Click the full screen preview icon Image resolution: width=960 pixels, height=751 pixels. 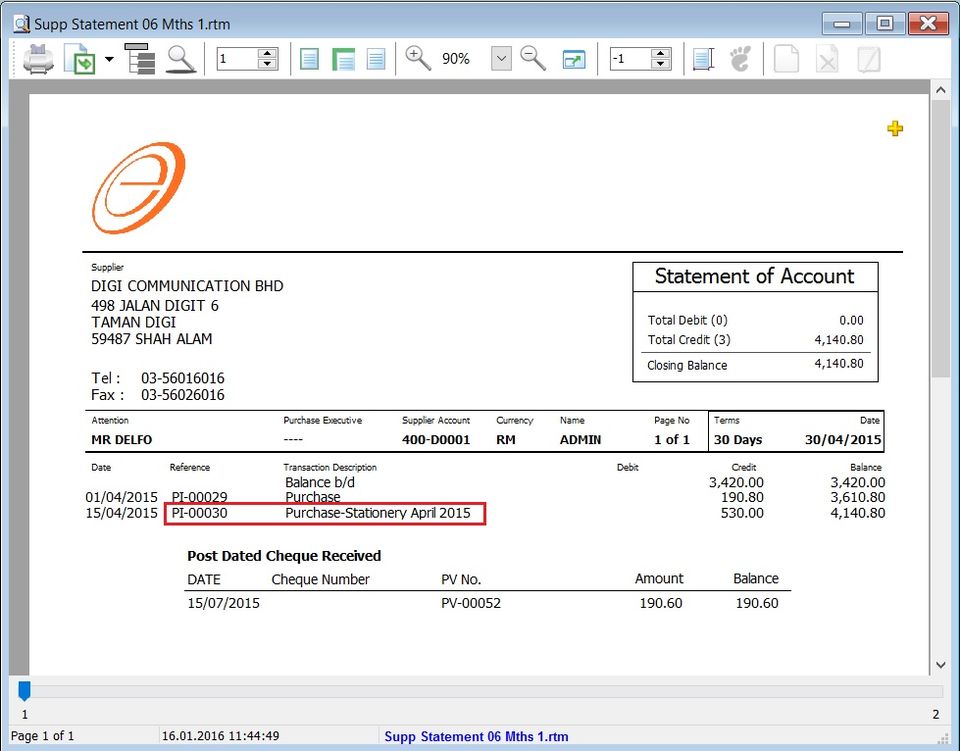click(x=572, y=58)
